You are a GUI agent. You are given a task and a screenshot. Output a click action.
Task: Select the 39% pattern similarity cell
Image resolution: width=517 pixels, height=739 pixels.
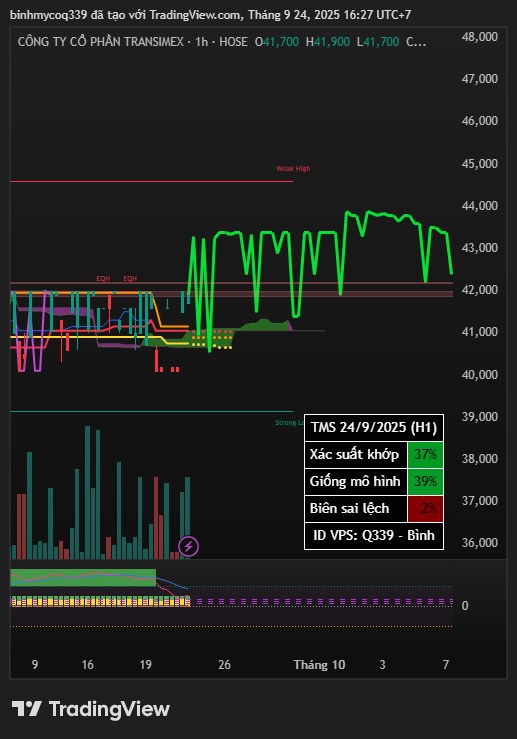425,481
